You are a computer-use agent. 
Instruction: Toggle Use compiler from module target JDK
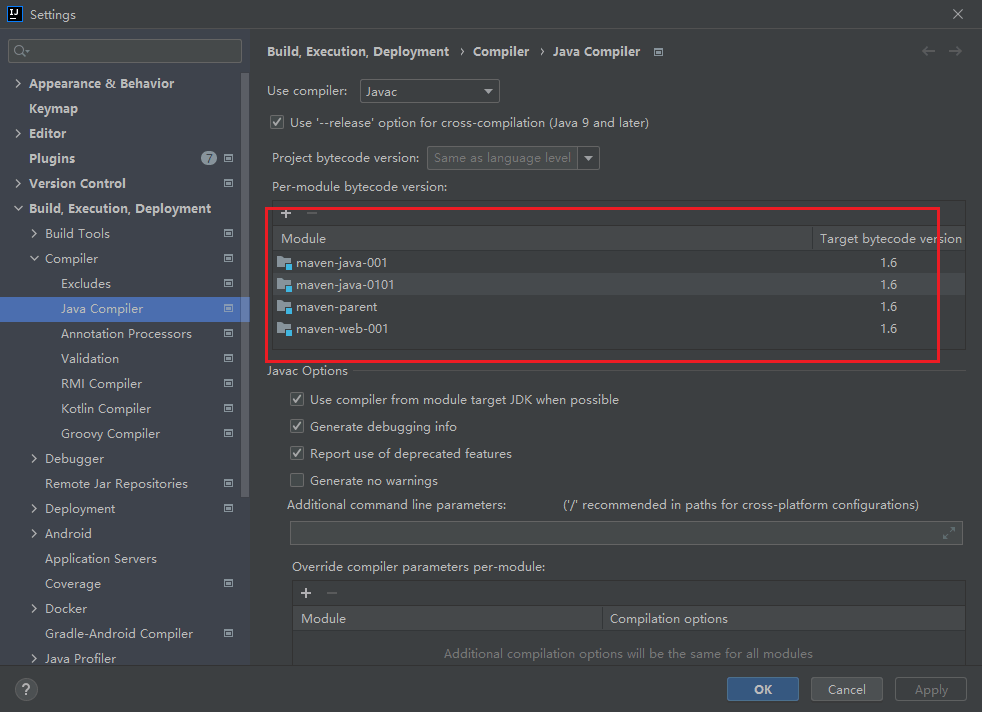click(297, 400)
